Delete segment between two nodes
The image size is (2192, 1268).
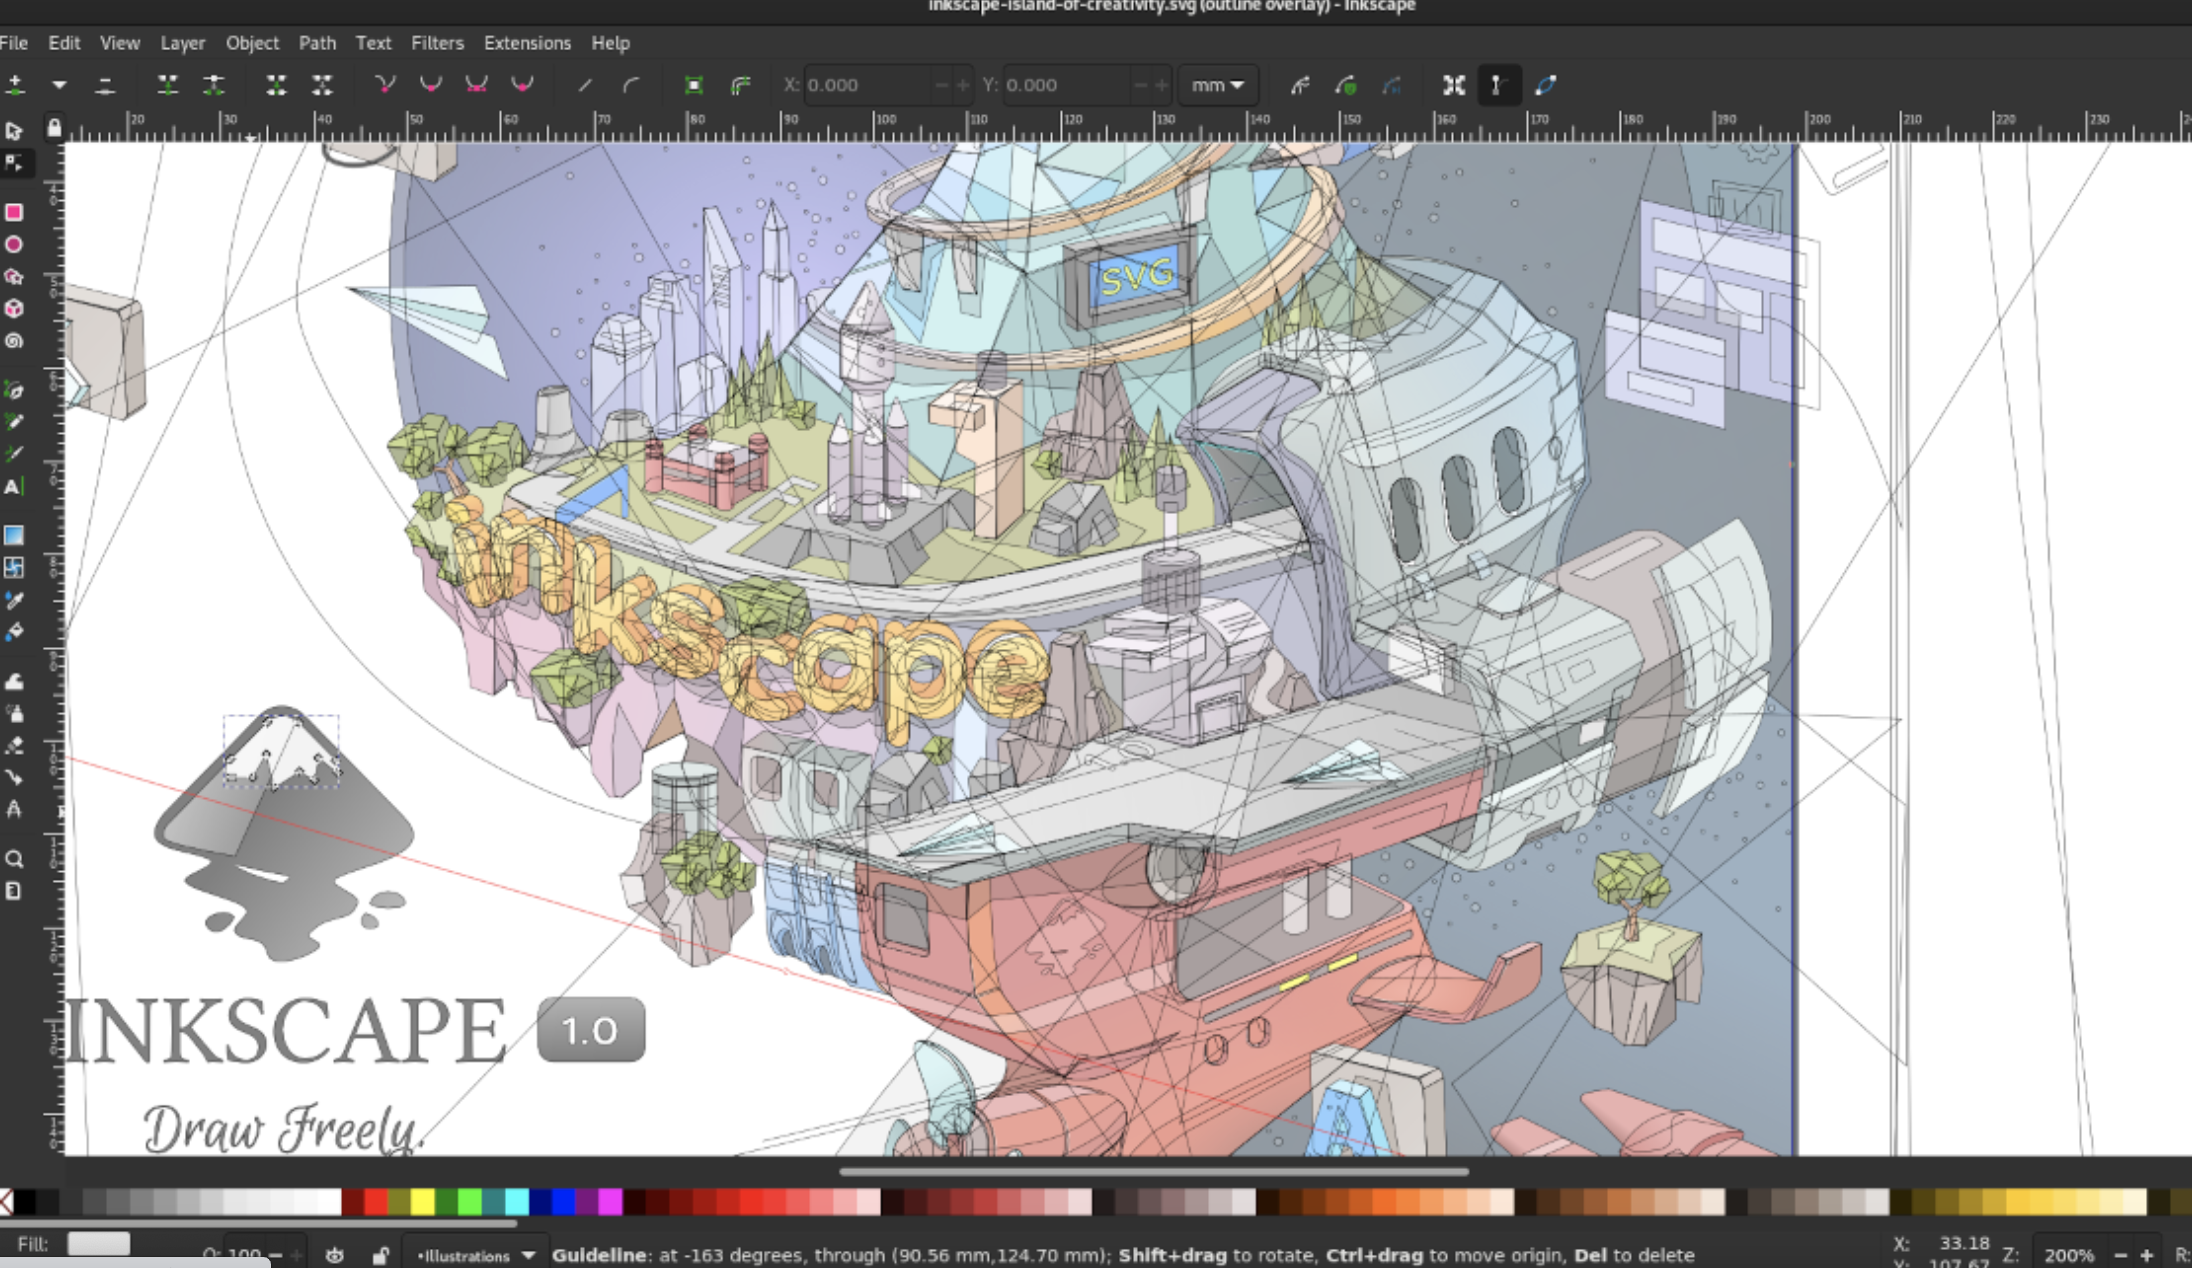322,85
